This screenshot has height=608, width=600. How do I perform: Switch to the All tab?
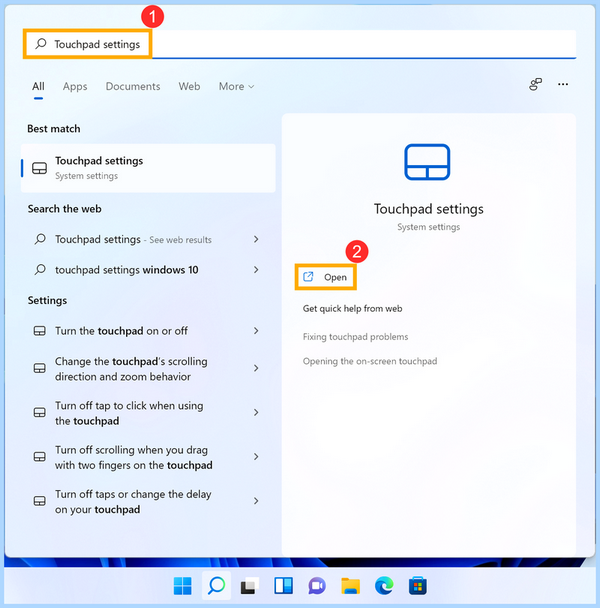pyautogui.click(x=38, y=86)
